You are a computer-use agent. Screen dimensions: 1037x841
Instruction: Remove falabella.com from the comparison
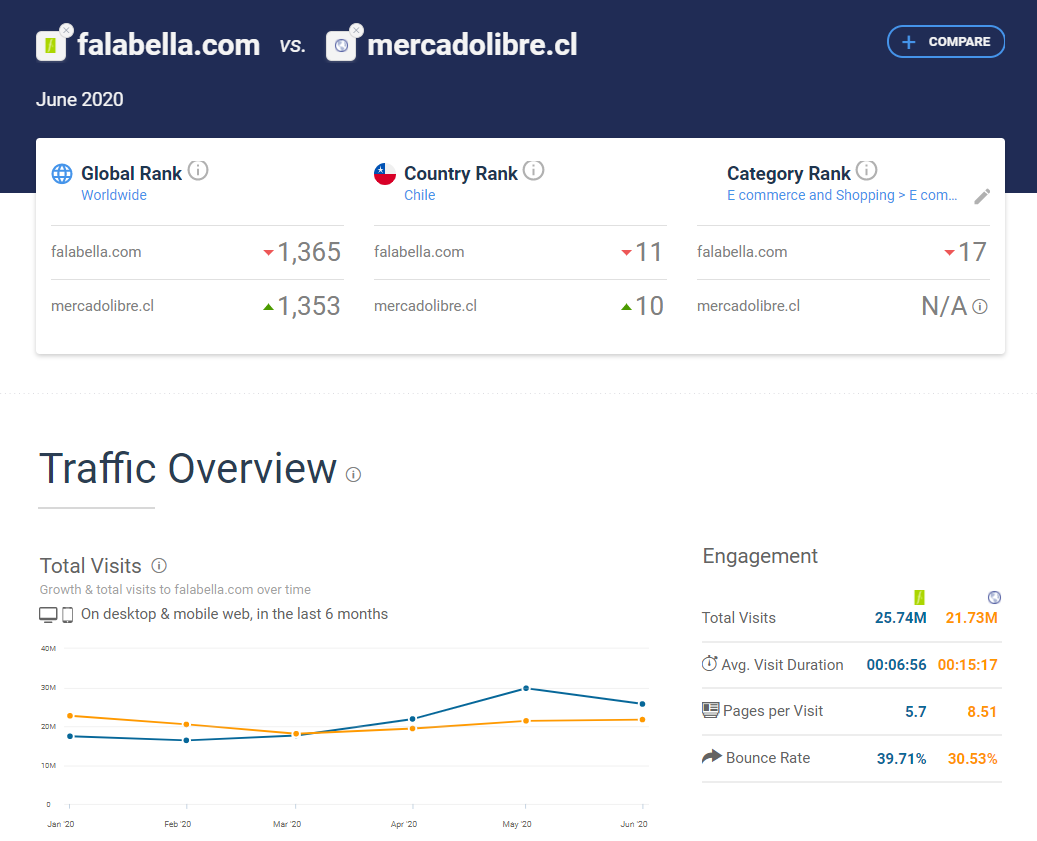[66, 31]
